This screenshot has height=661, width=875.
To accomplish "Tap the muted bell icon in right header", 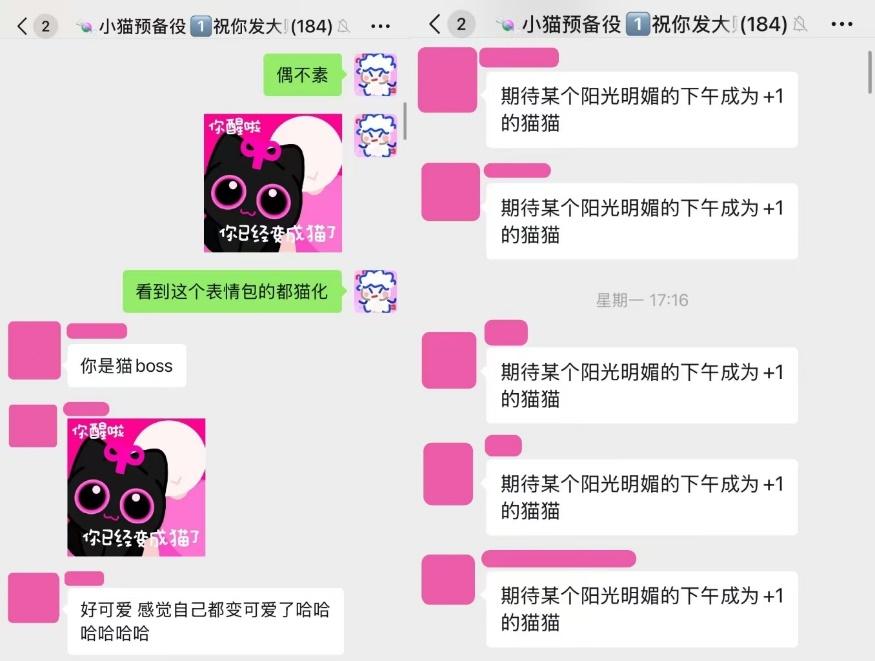I will [800, 25].
